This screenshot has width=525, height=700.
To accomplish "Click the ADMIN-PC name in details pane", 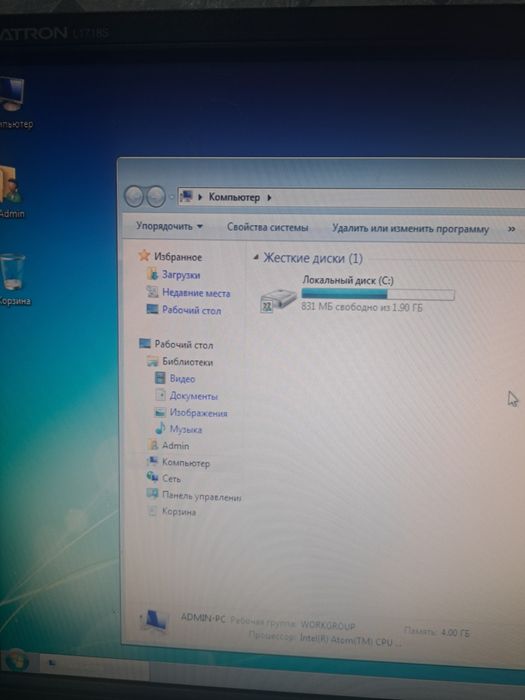I will click(203, 618).
